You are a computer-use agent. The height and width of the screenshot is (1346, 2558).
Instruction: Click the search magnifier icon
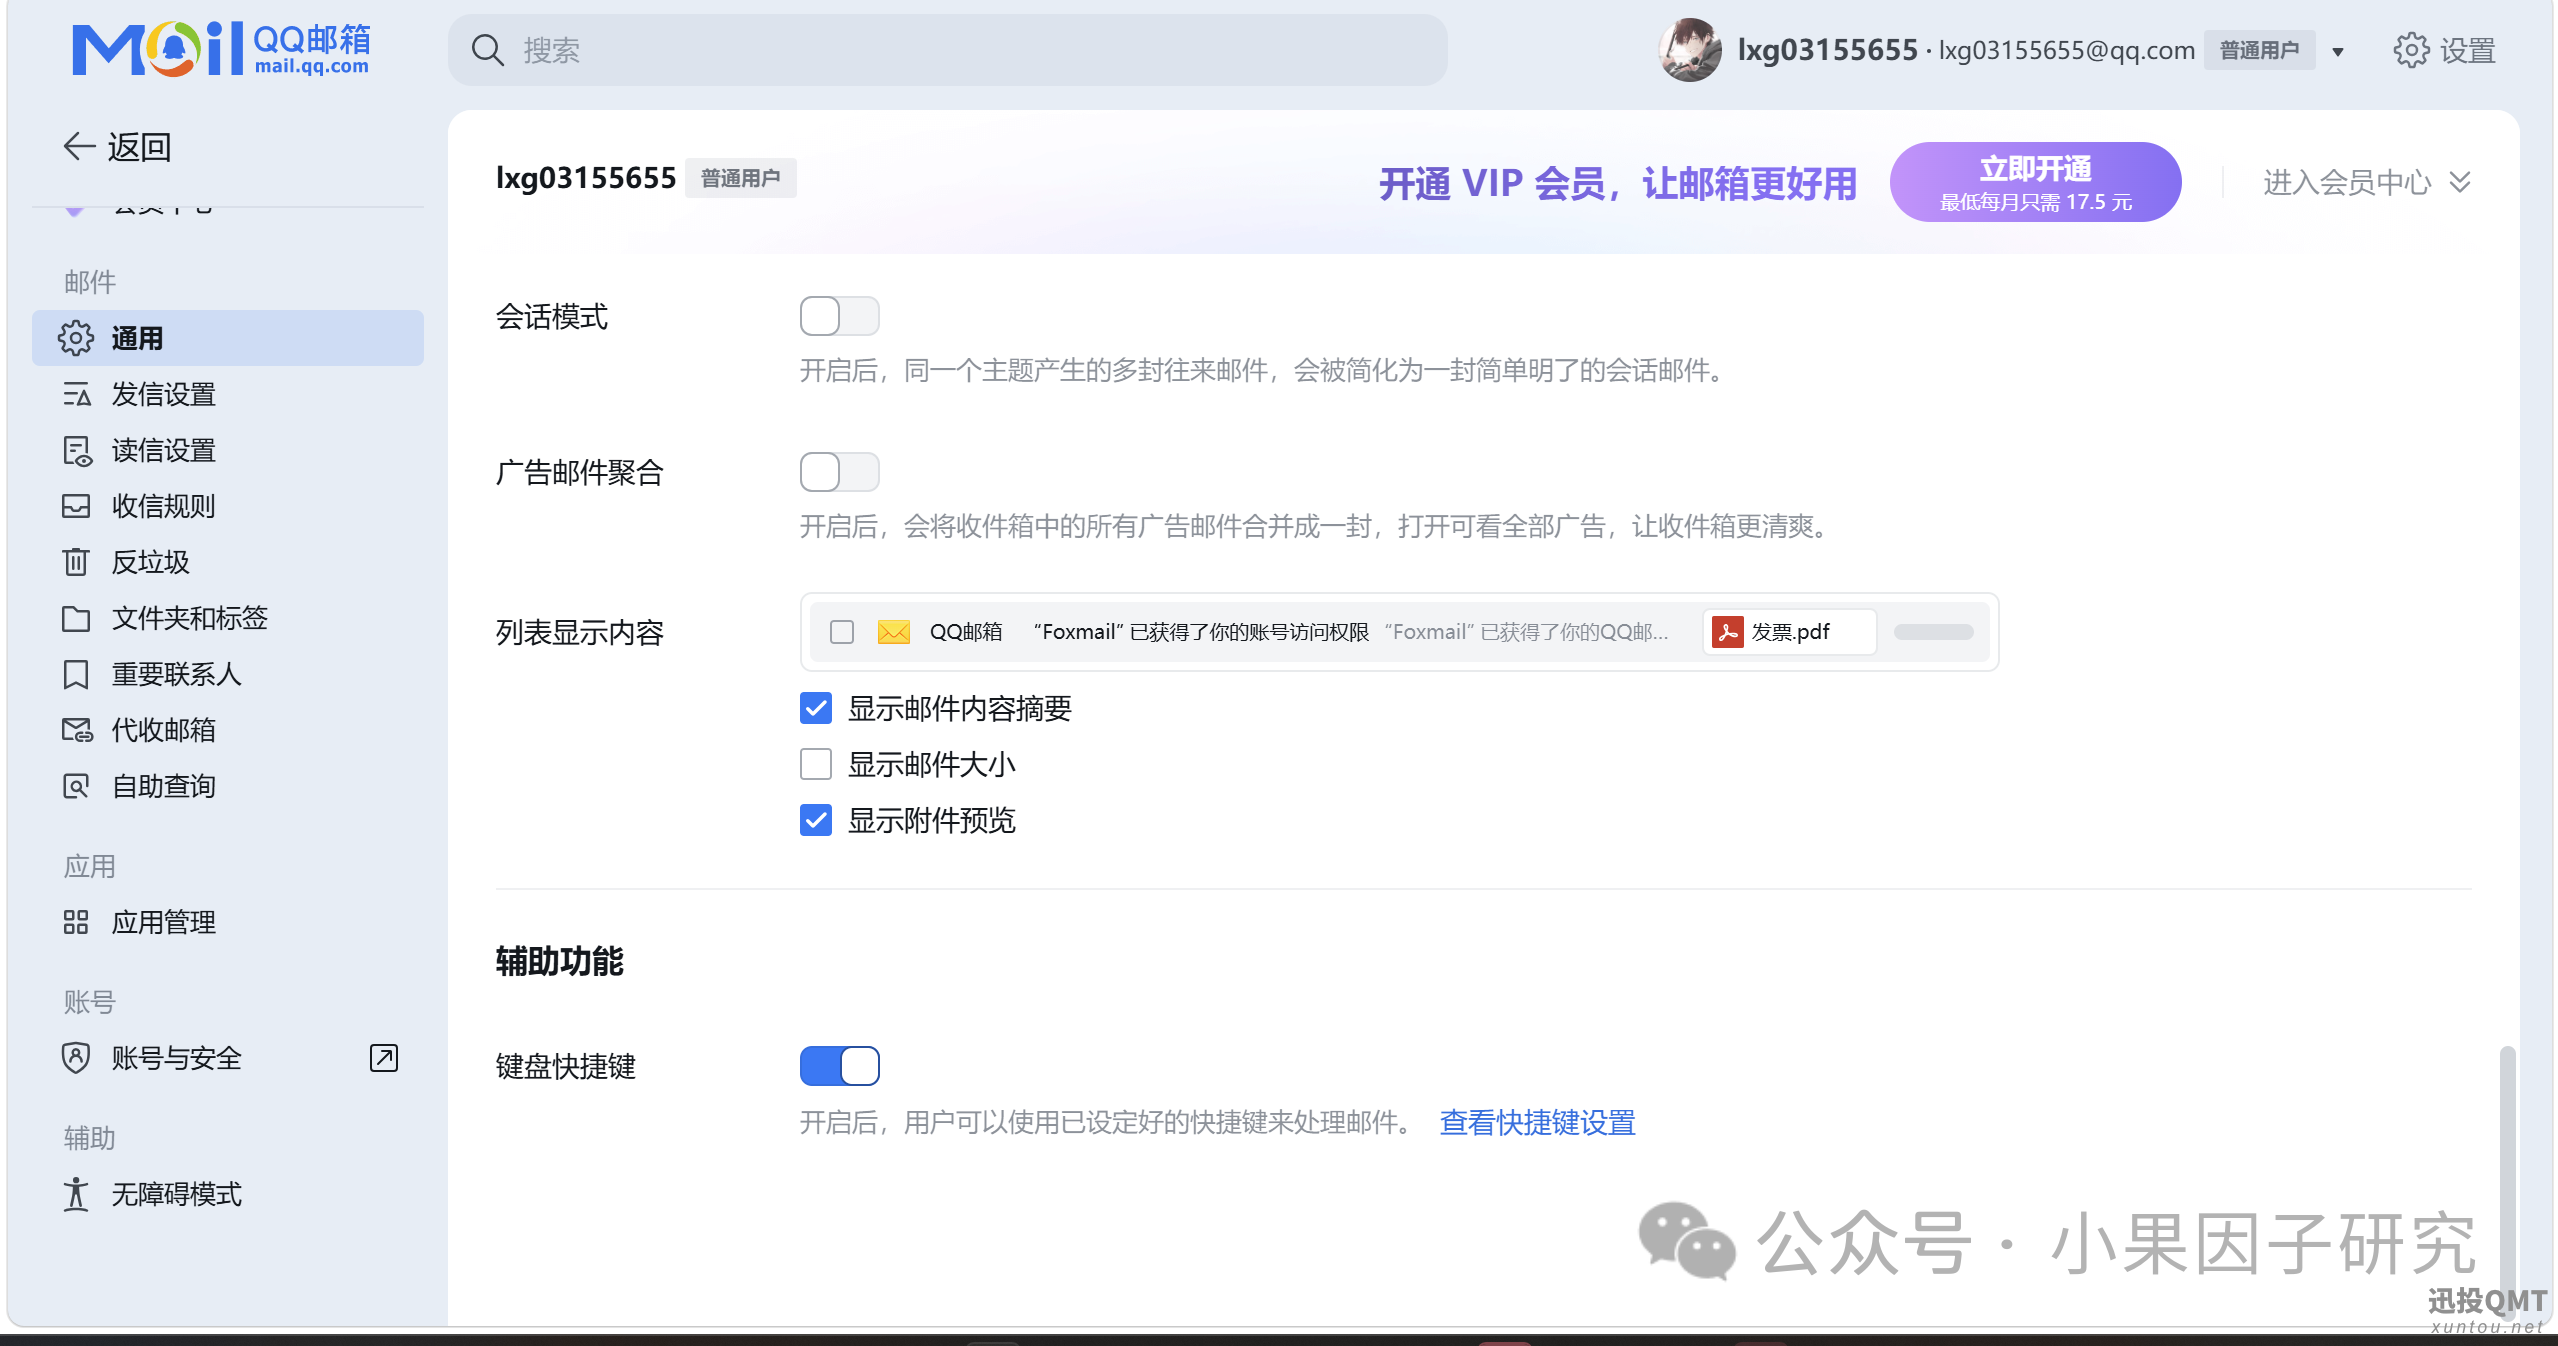coord(487,50)
